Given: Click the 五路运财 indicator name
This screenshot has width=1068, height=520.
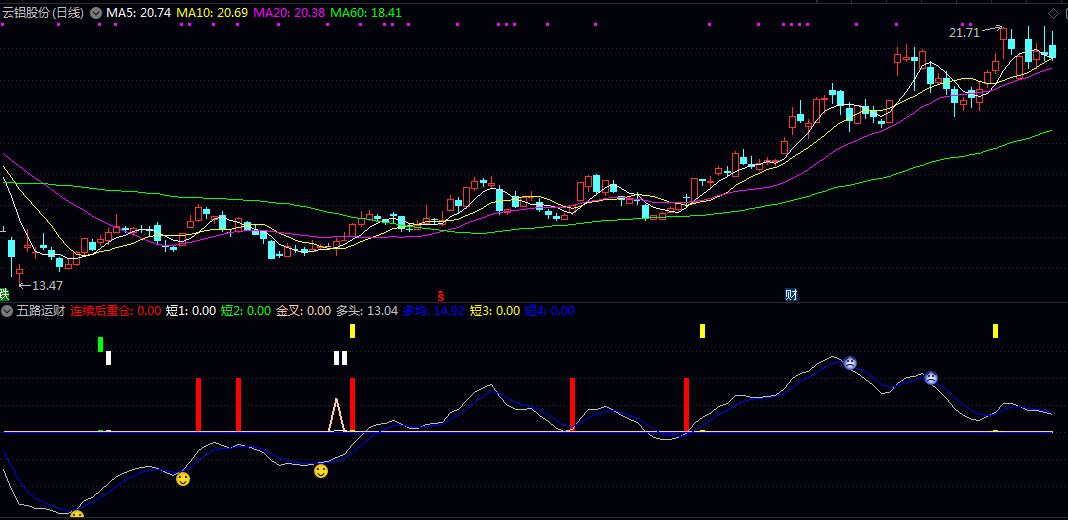Looking at the screenshot, I should 40,311.
